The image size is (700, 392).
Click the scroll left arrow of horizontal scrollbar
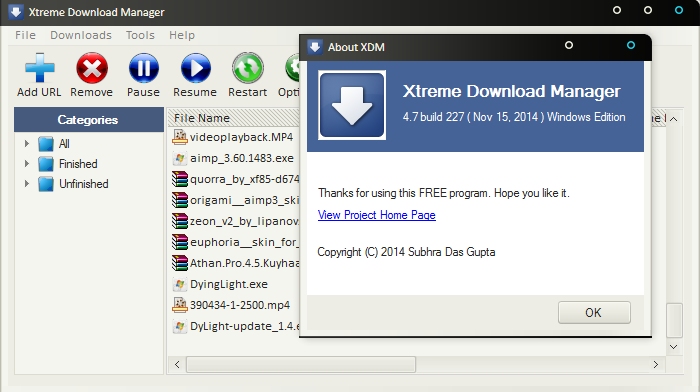click(177, 364)
